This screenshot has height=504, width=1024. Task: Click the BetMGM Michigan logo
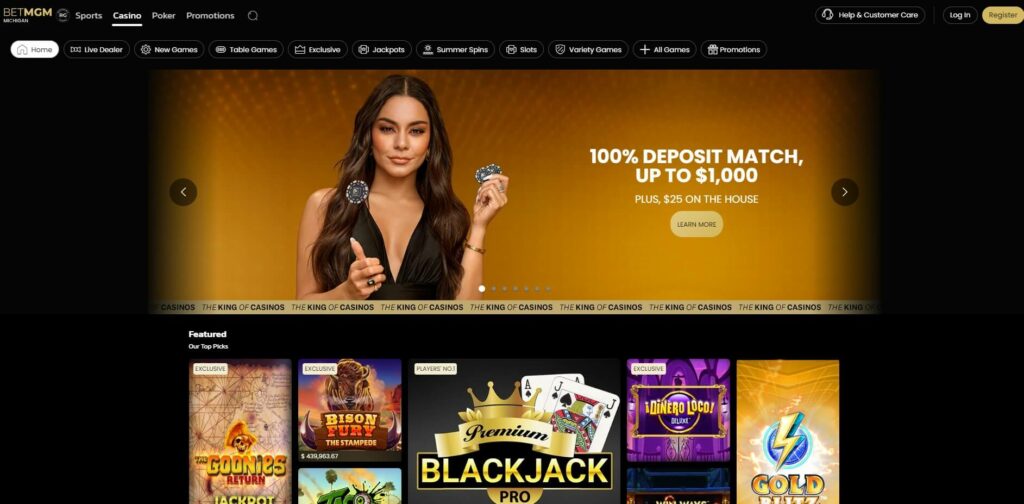[x=27, y=15]
